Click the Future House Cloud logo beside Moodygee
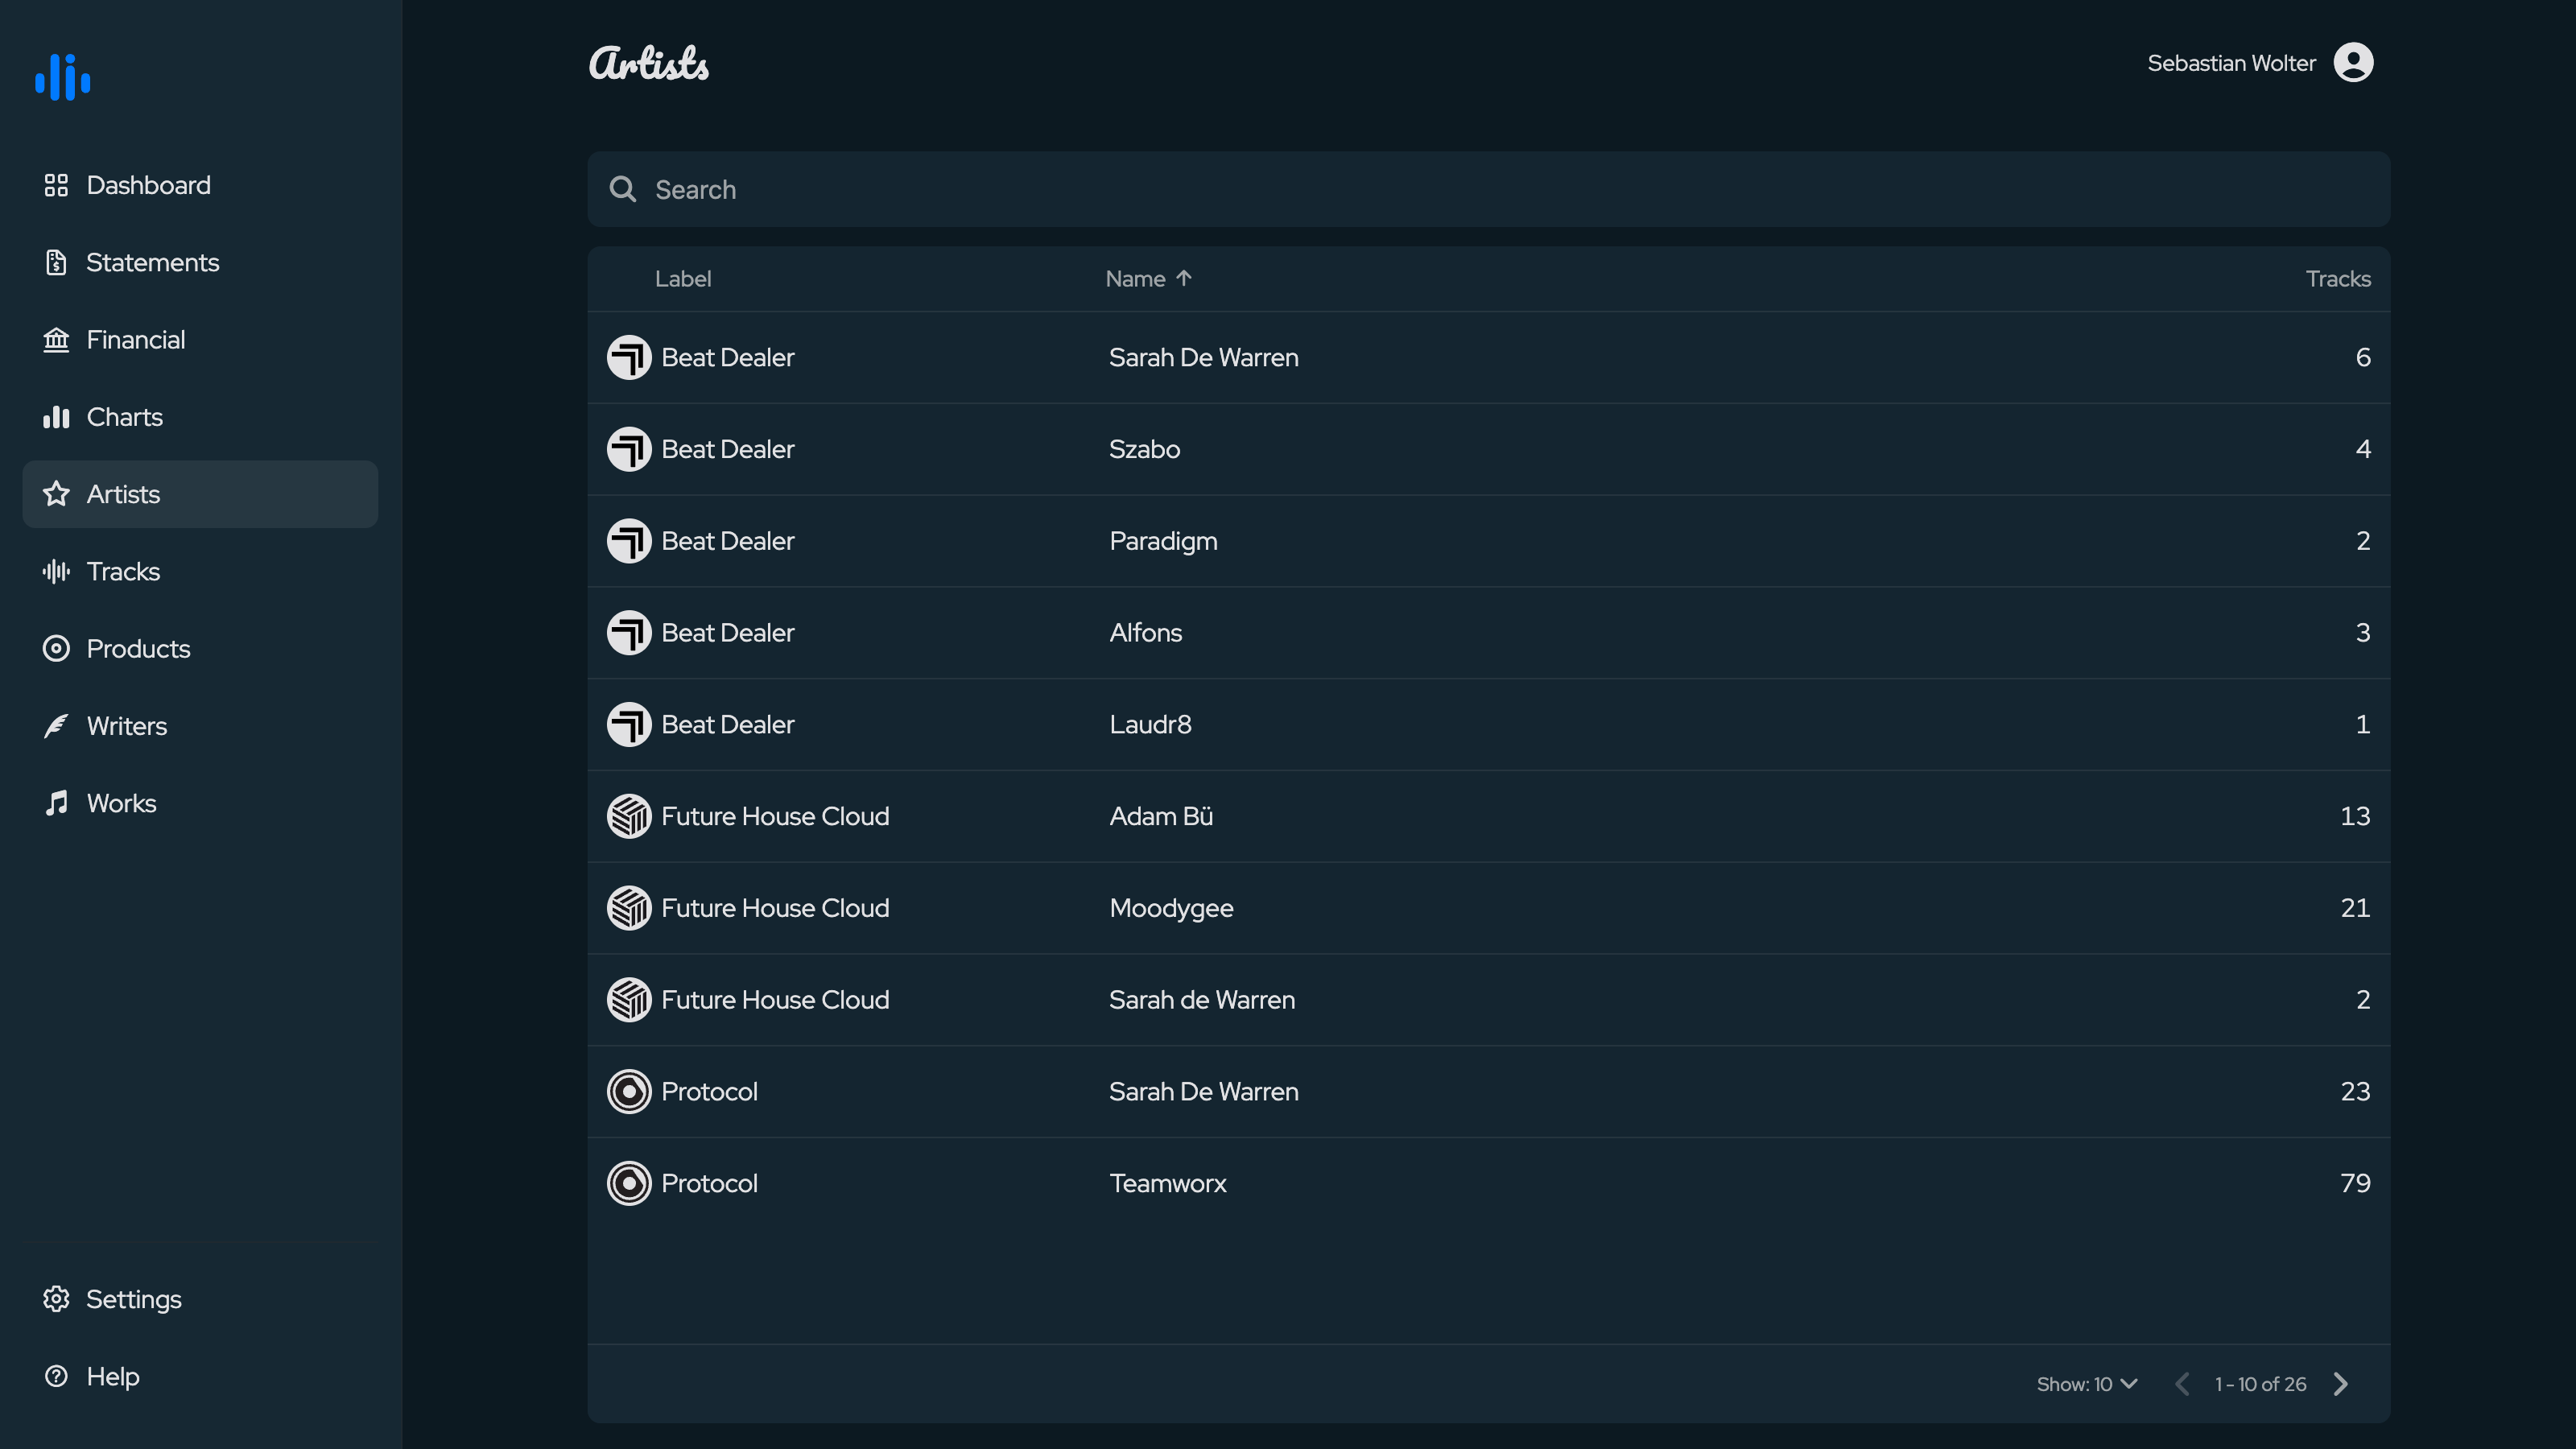The width and height of the screenshot is (2576, 1449). (629, 908)
